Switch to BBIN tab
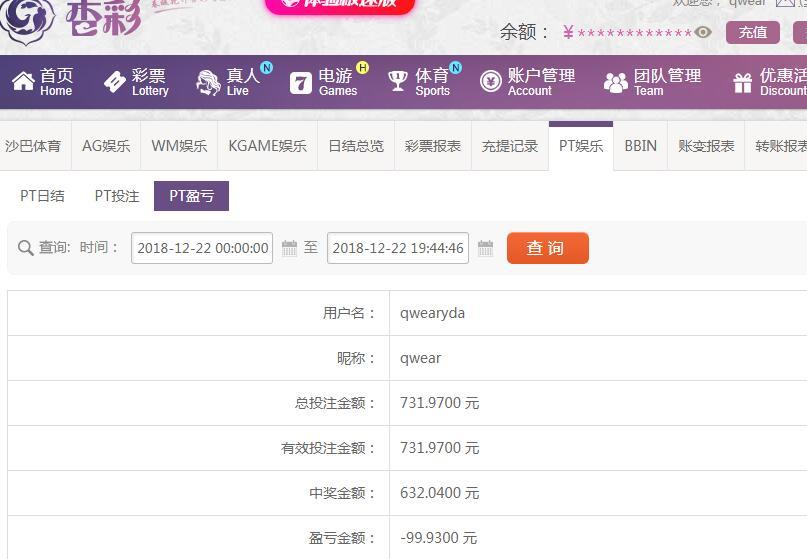The width and height of the screenshot is (807, 559). coord(641,146)
